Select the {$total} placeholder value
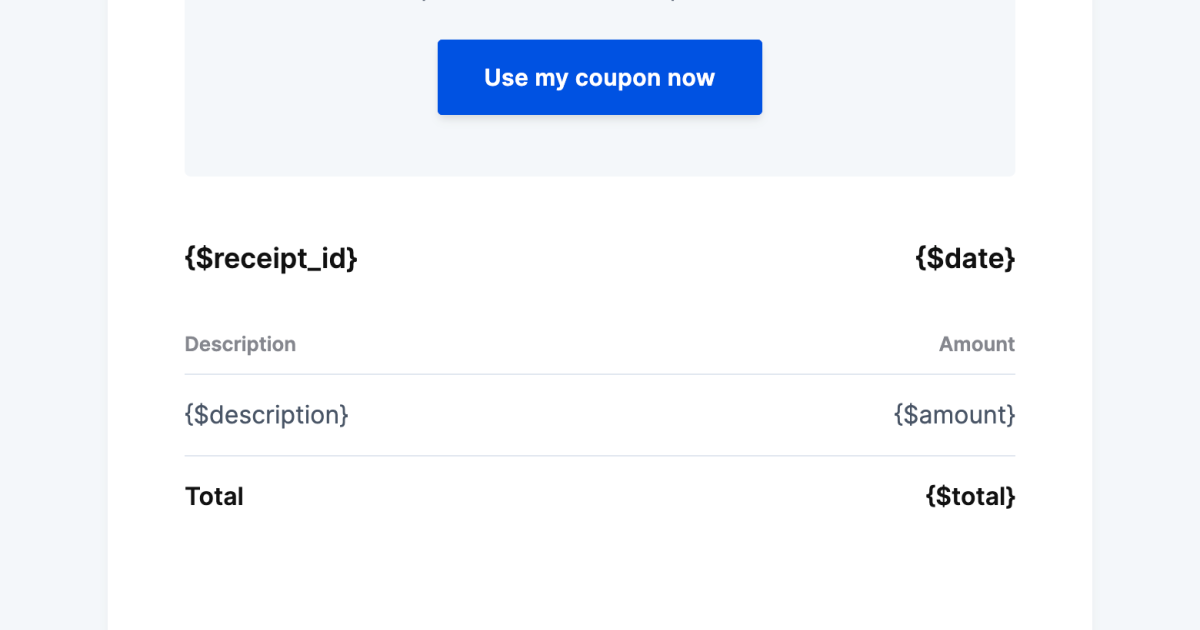This screenshot has height=630, width=1200. [x=970, y=496]
